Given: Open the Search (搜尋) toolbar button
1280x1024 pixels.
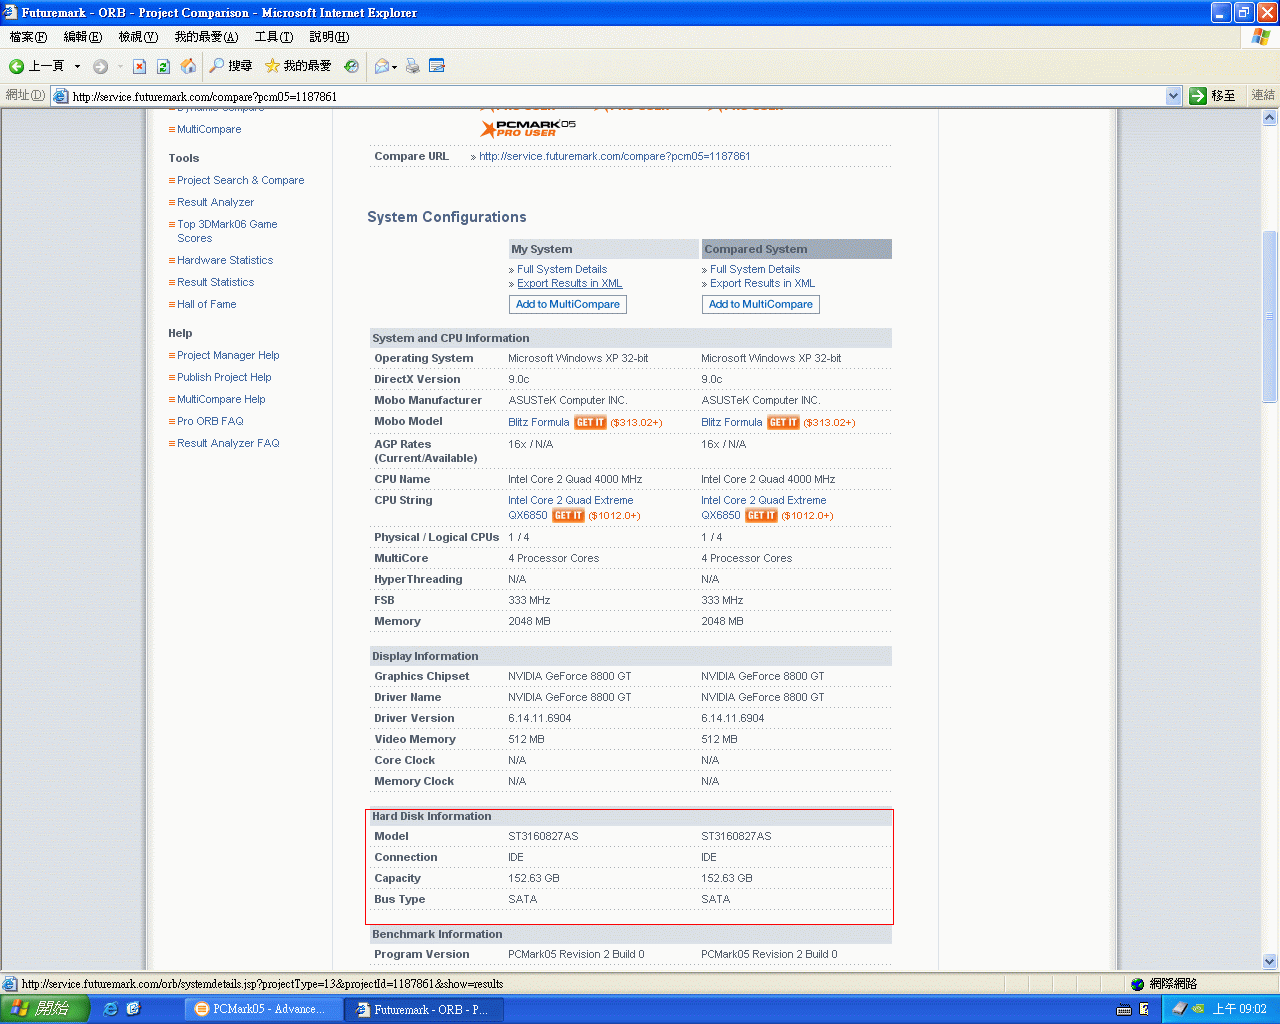Looking at the screenshot, I should [230, 66].
